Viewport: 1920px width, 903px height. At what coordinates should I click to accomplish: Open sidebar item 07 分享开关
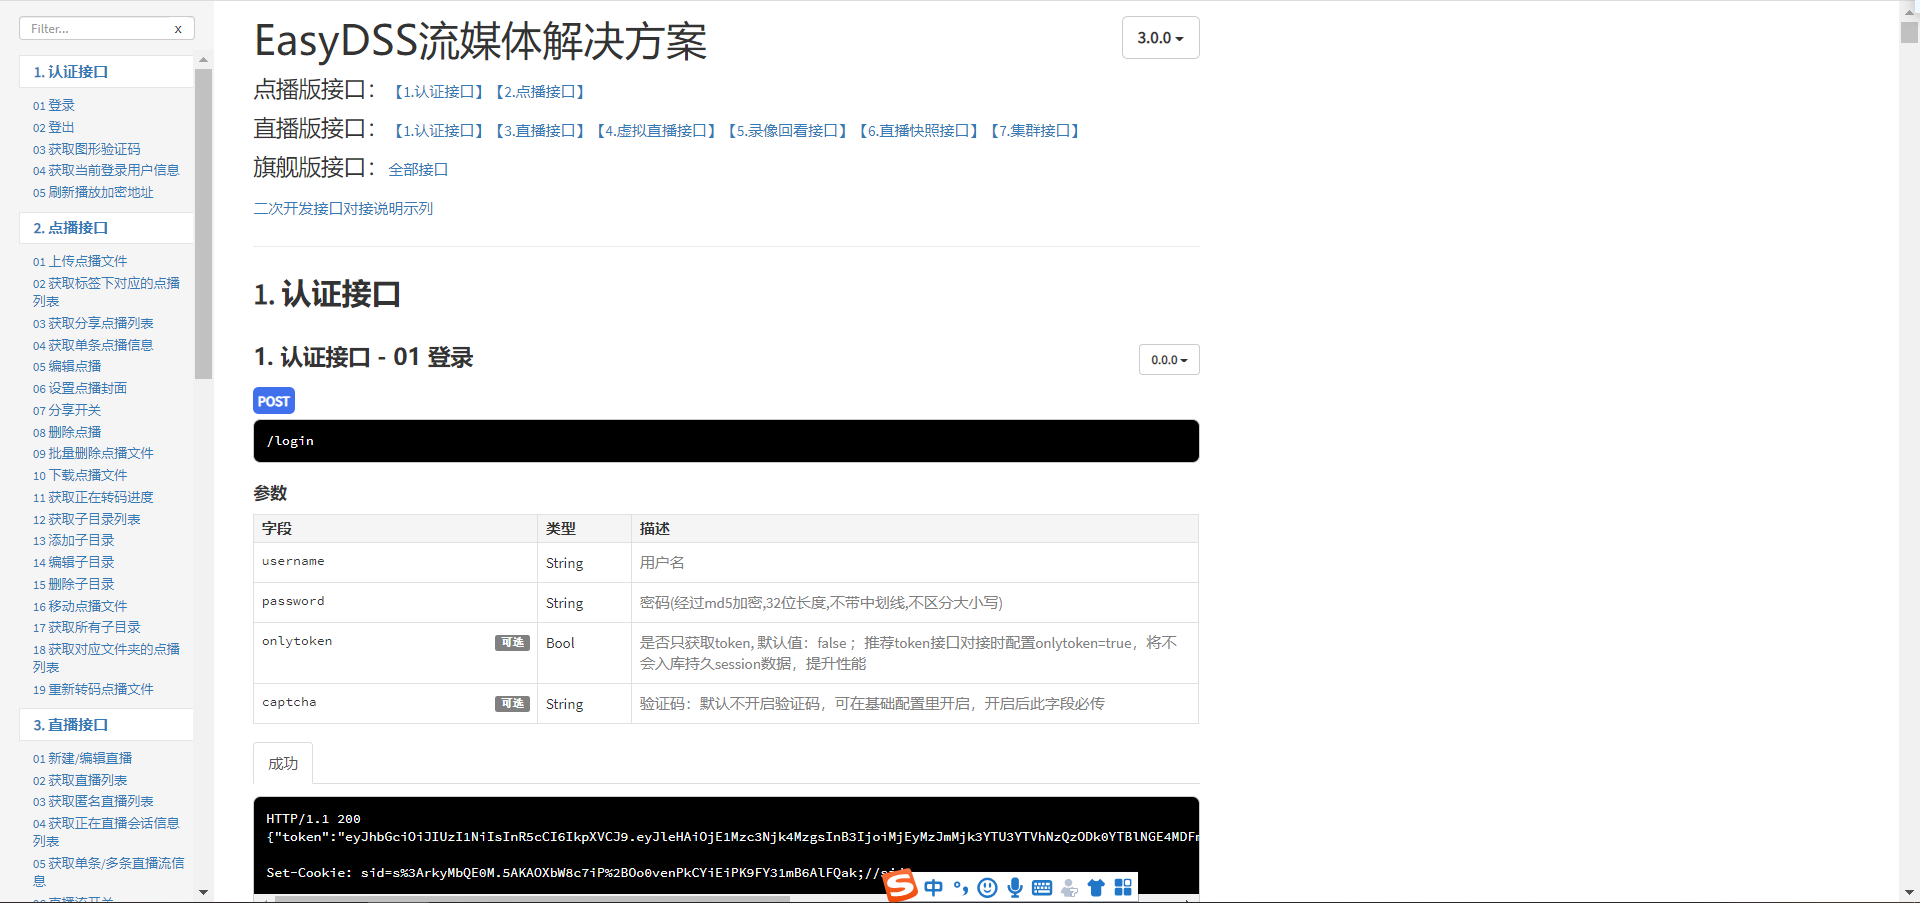click(x=67, y=410)
